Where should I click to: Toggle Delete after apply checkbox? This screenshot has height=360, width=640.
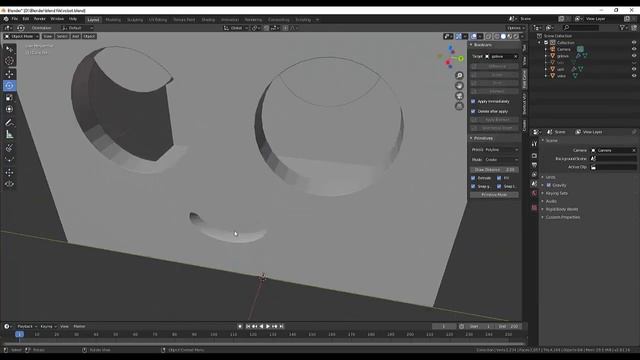pyautogui.click(x=473, y=111)
